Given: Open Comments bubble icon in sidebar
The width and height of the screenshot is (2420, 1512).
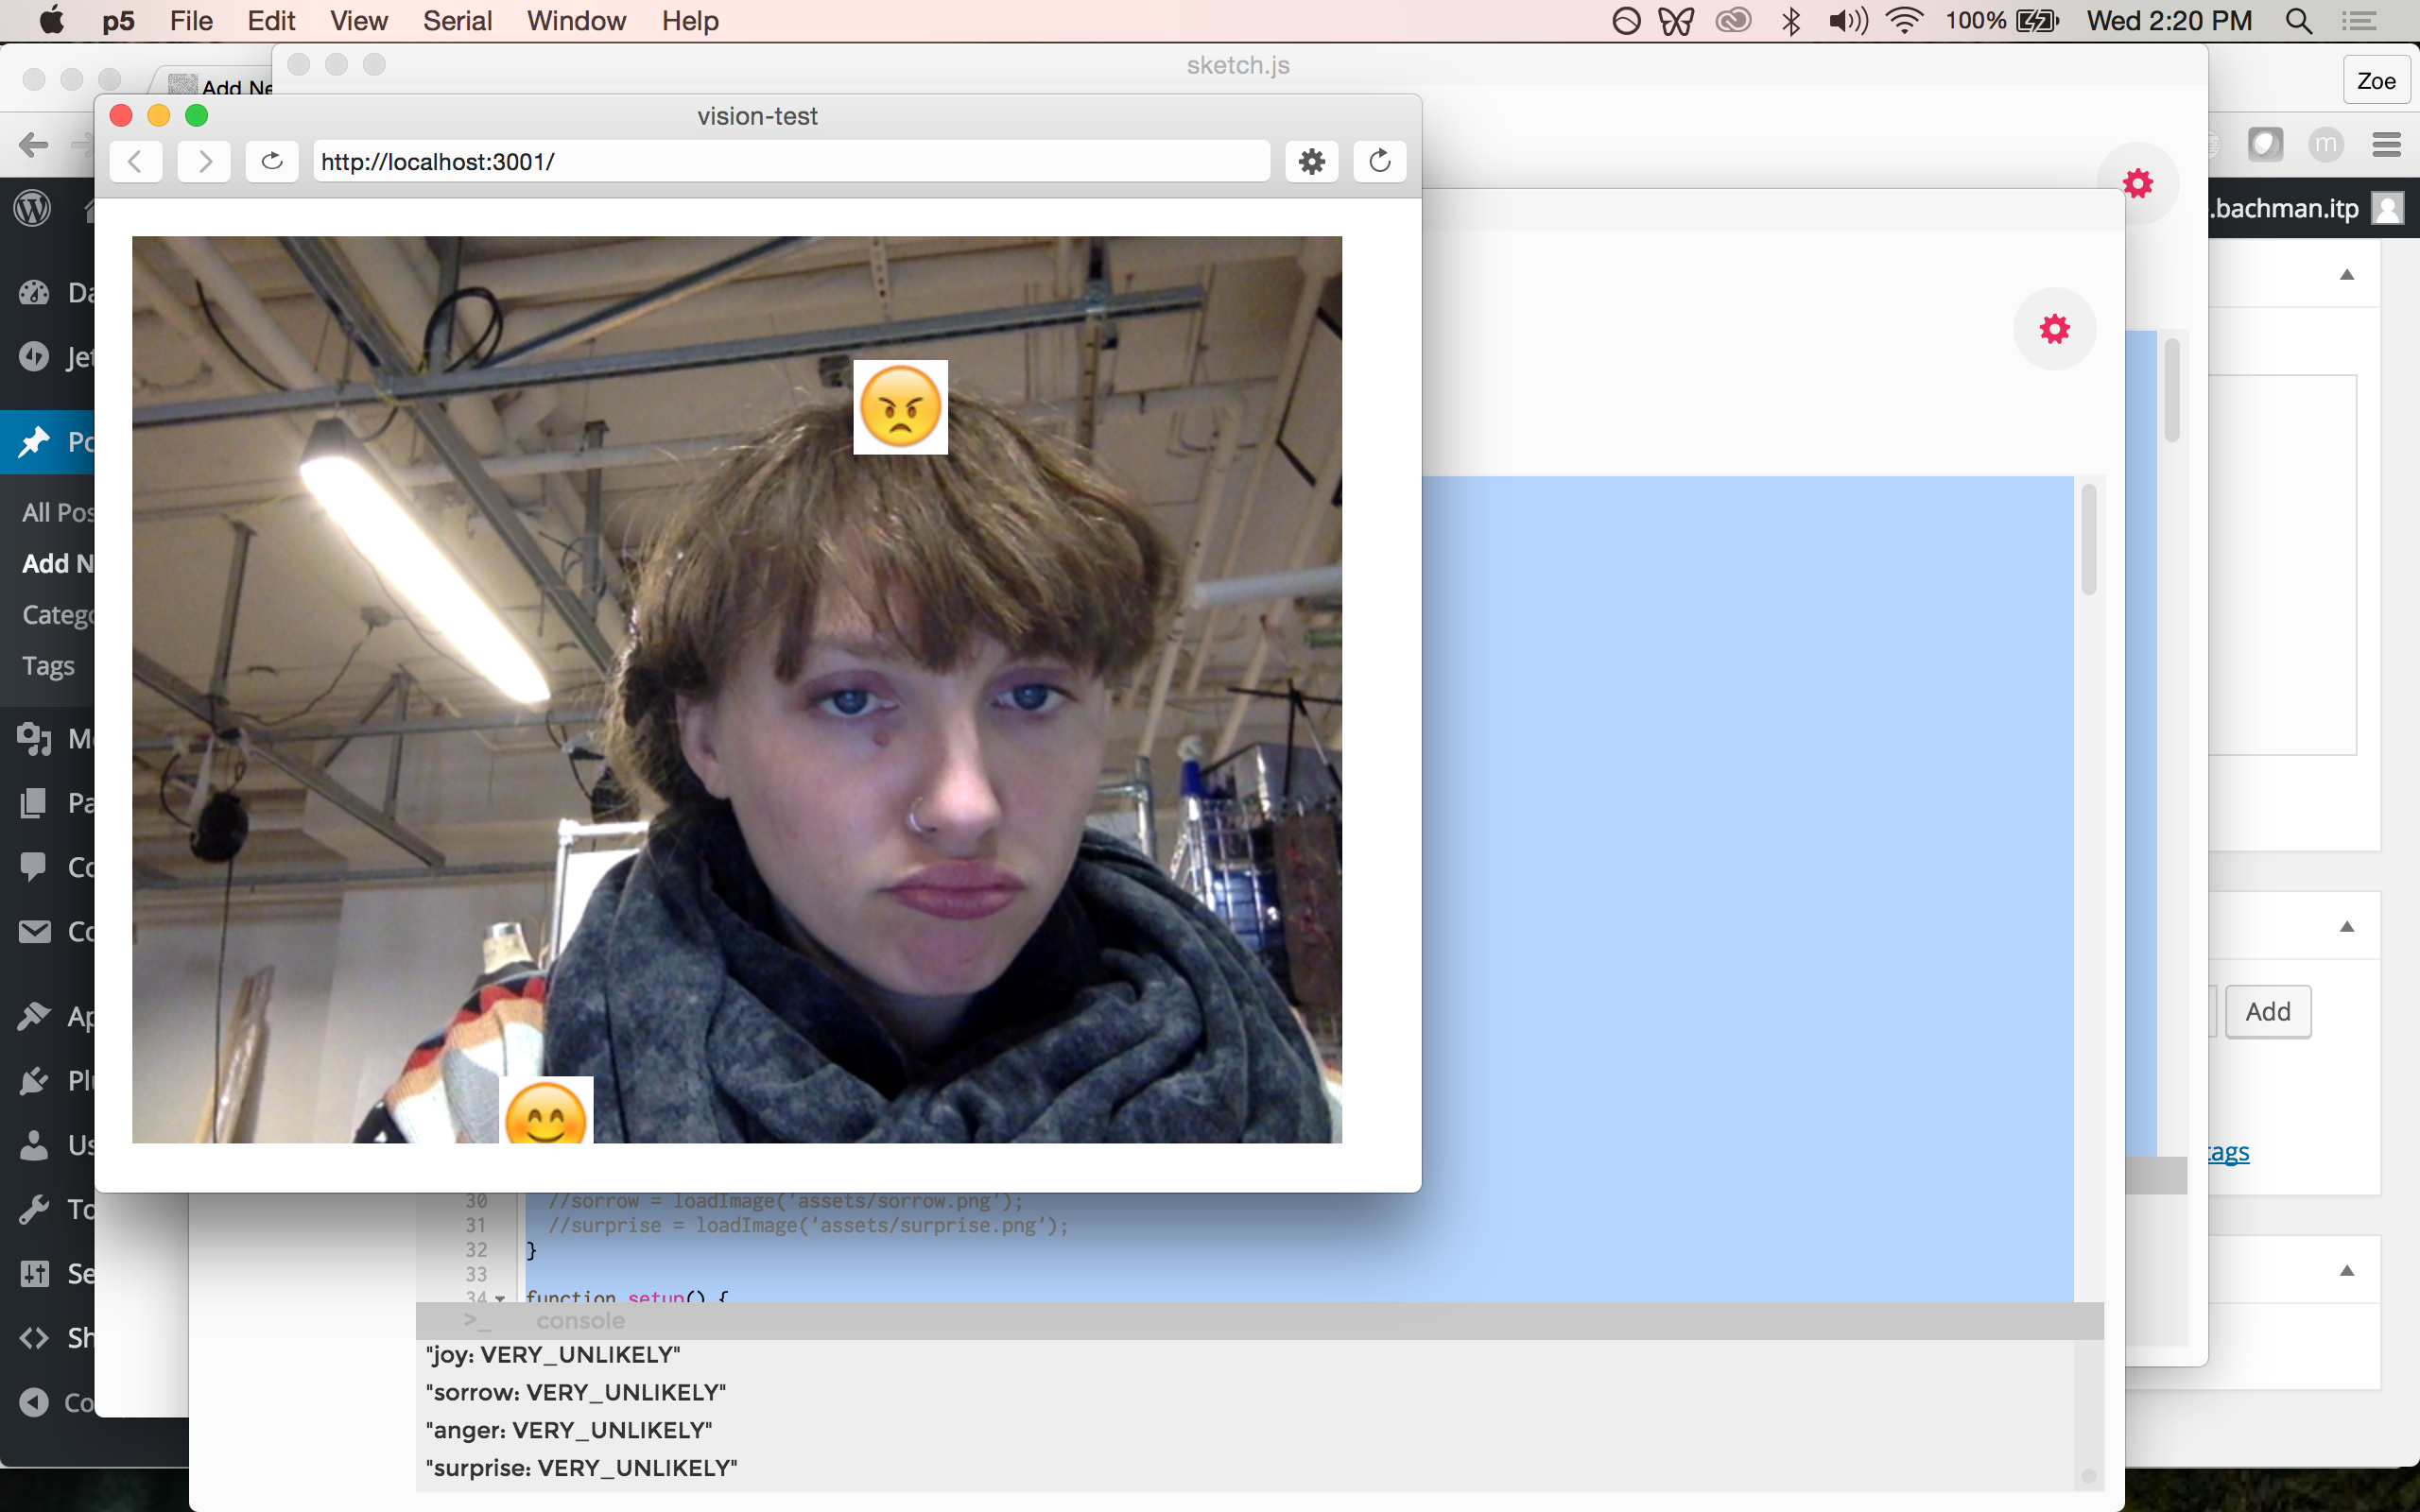Looking at the screenshot, I should (x=34, y=866).
